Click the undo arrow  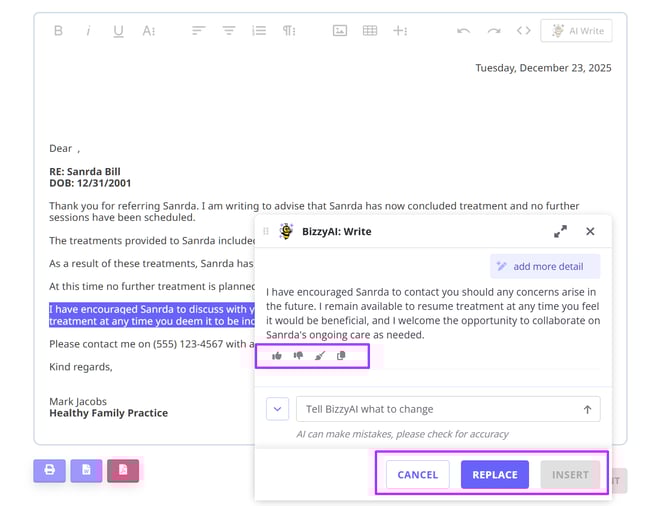tap(463, 31)
